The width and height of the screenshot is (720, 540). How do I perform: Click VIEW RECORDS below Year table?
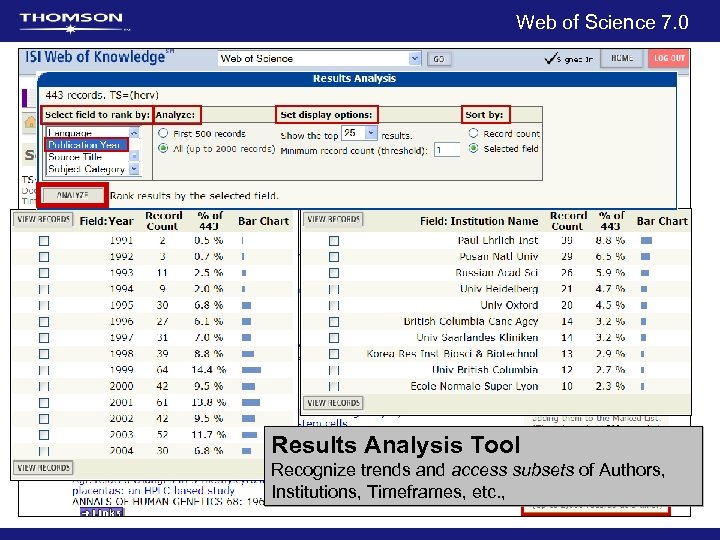pyautogui.click(x=43, y=468)
